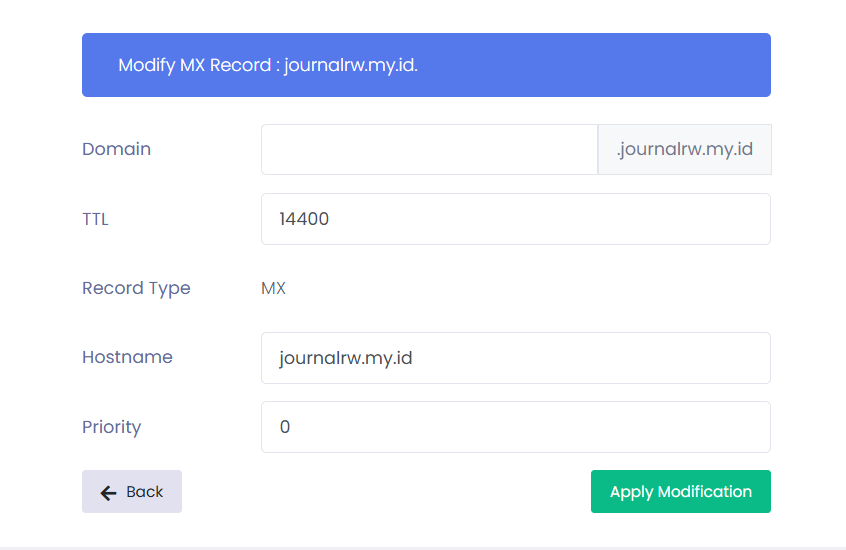Click the Domain field label

(x=116, y=149)
